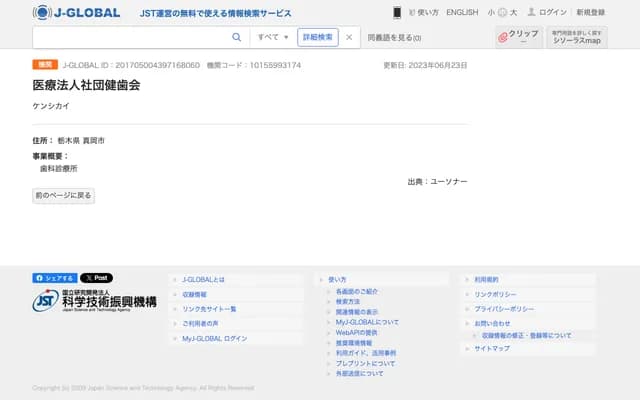Viewport: 640px width, 400px height.
Task: Click the main search input field
Action: coord(132,37)
